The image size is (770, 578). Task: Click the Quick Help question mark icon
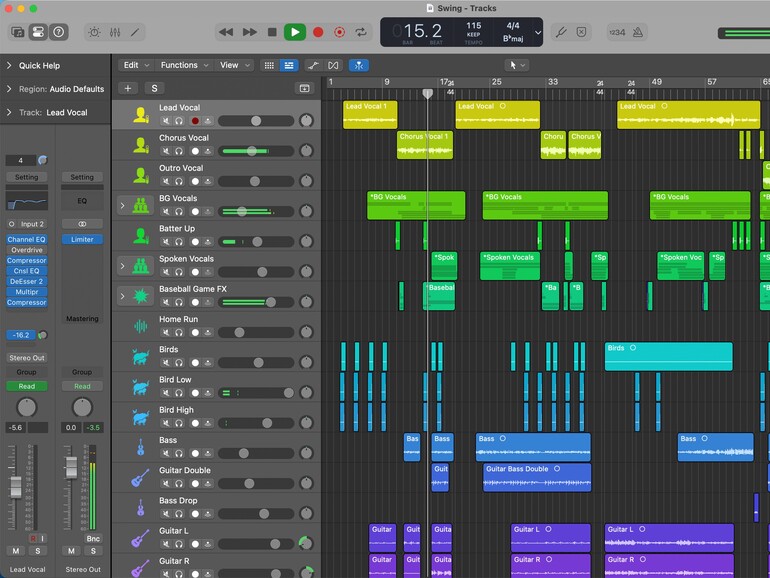coord(58,32)
